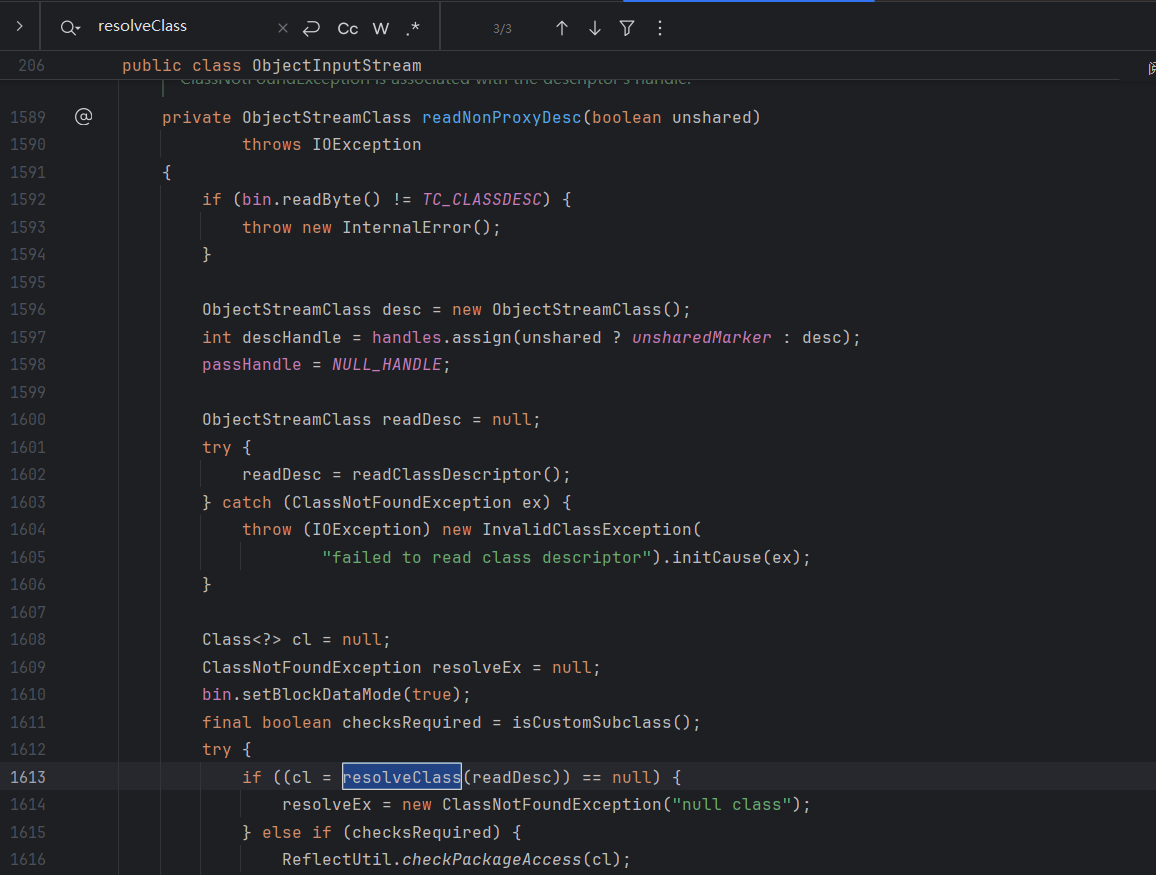The height and width of the screenshot is (875, 1156).
Task: Open search history dropdown magnifier
Action: 69,28
